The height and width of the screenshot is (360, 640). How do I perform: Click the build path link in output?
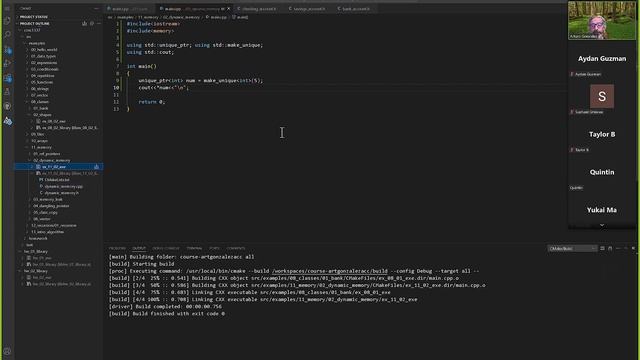click(x=329, y=271)
